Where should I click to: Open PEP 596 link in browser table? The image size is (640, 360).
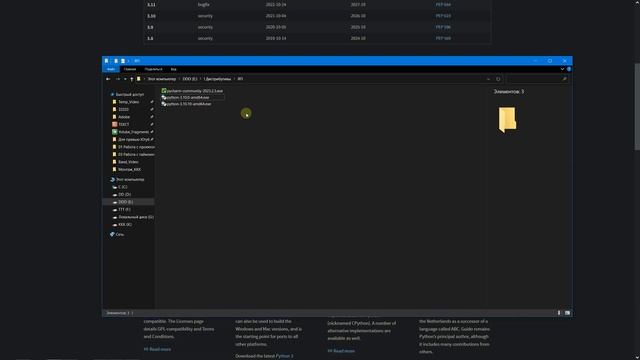pyautogui.click(x=443, y=27)
